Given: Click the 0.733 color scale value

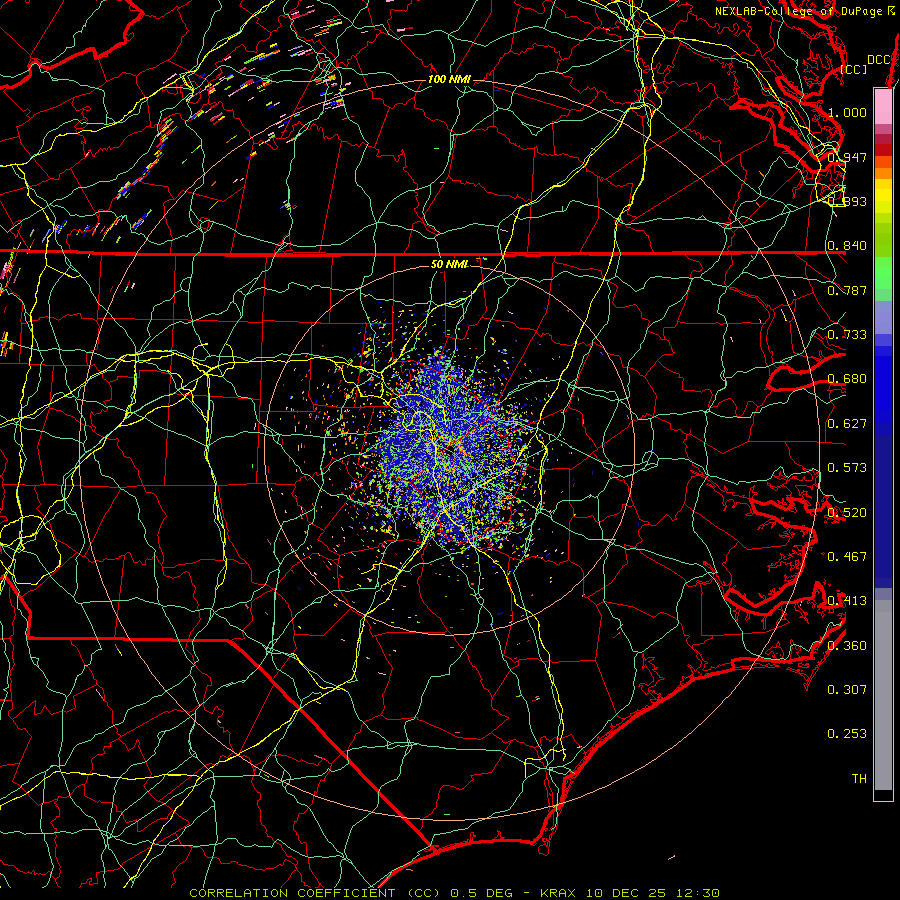Looking at the screenshot, I should (847, 335).
